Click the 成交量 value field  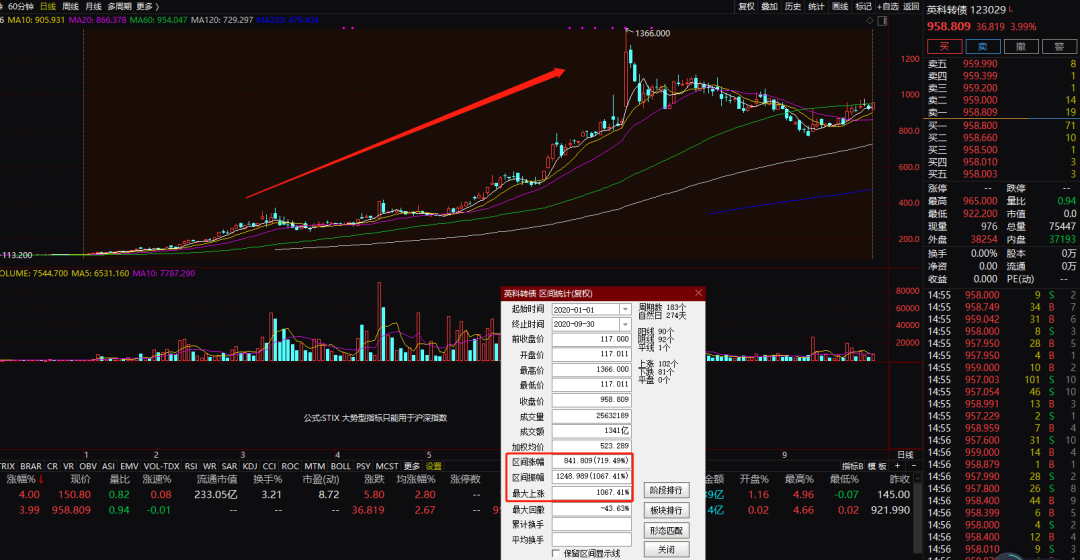tap(592, 415)
